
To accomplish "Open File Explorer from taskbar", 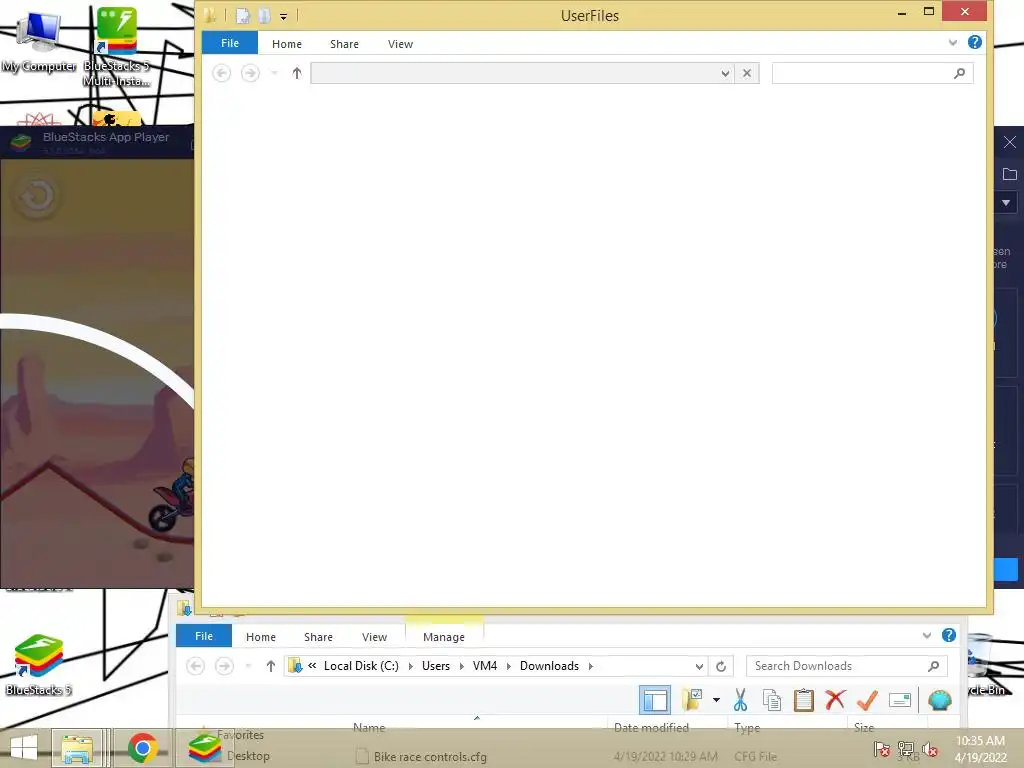I will pyautogui.click(x=76, y=748).
